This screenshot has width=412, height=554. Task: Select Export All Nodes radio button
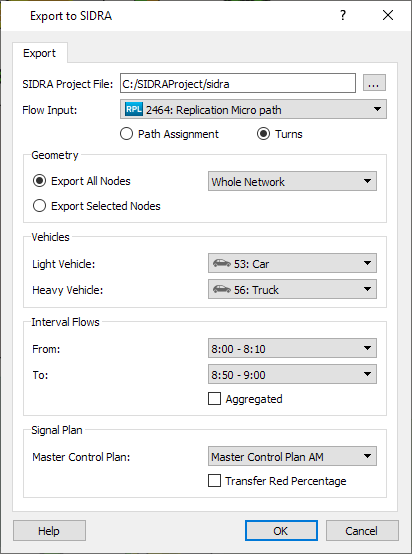click(39, 181)
